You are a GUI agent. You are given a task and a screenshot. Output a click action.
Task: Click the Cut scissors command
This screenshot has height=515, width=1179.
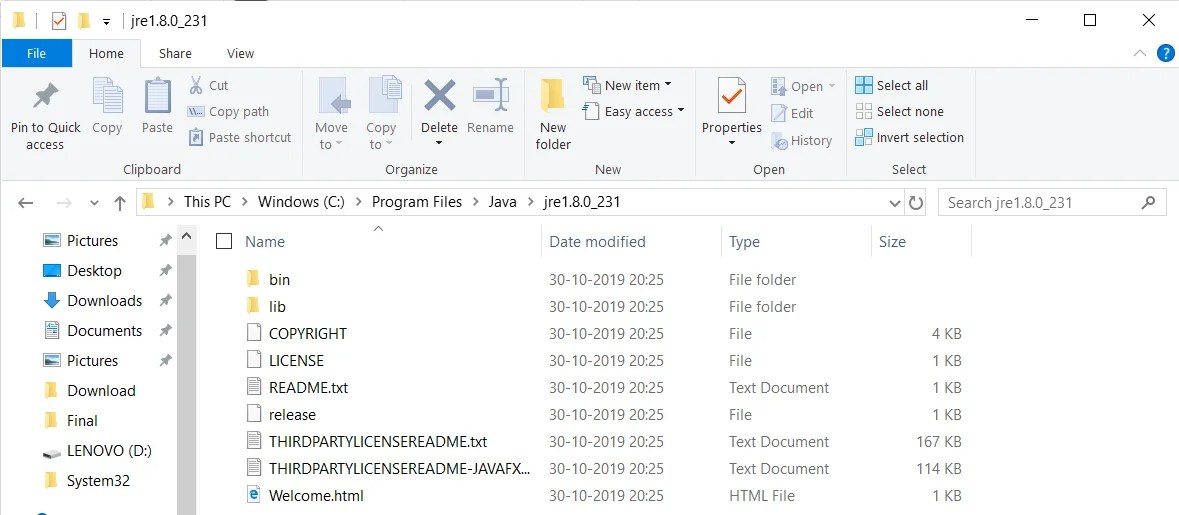[x=208, y=86]
